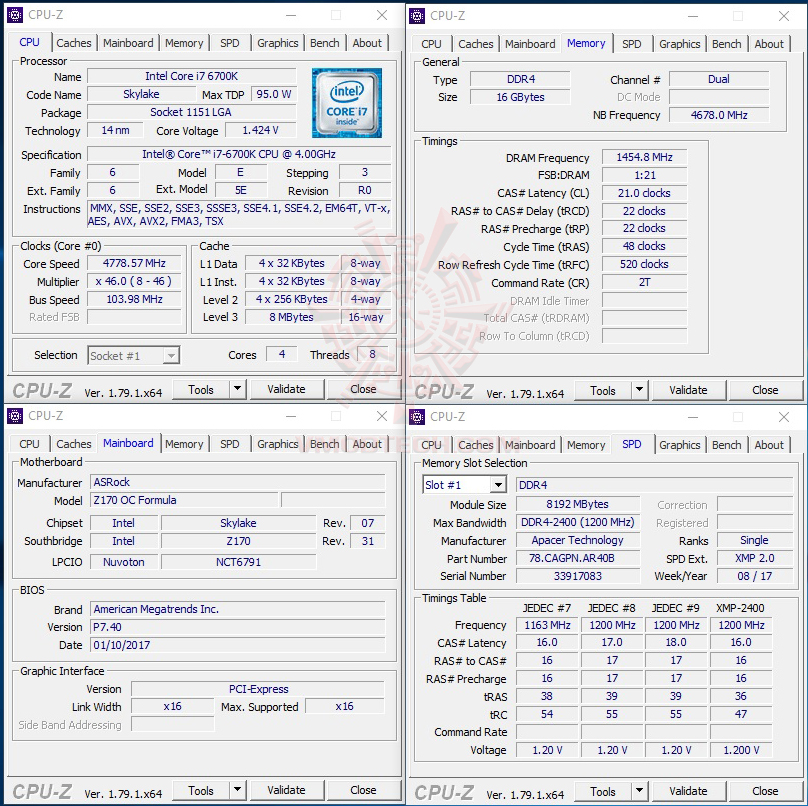This screenshot has width=808, height=806.
Task: Minimize the SPD CPU-Z window
Action: click(693, 417)
